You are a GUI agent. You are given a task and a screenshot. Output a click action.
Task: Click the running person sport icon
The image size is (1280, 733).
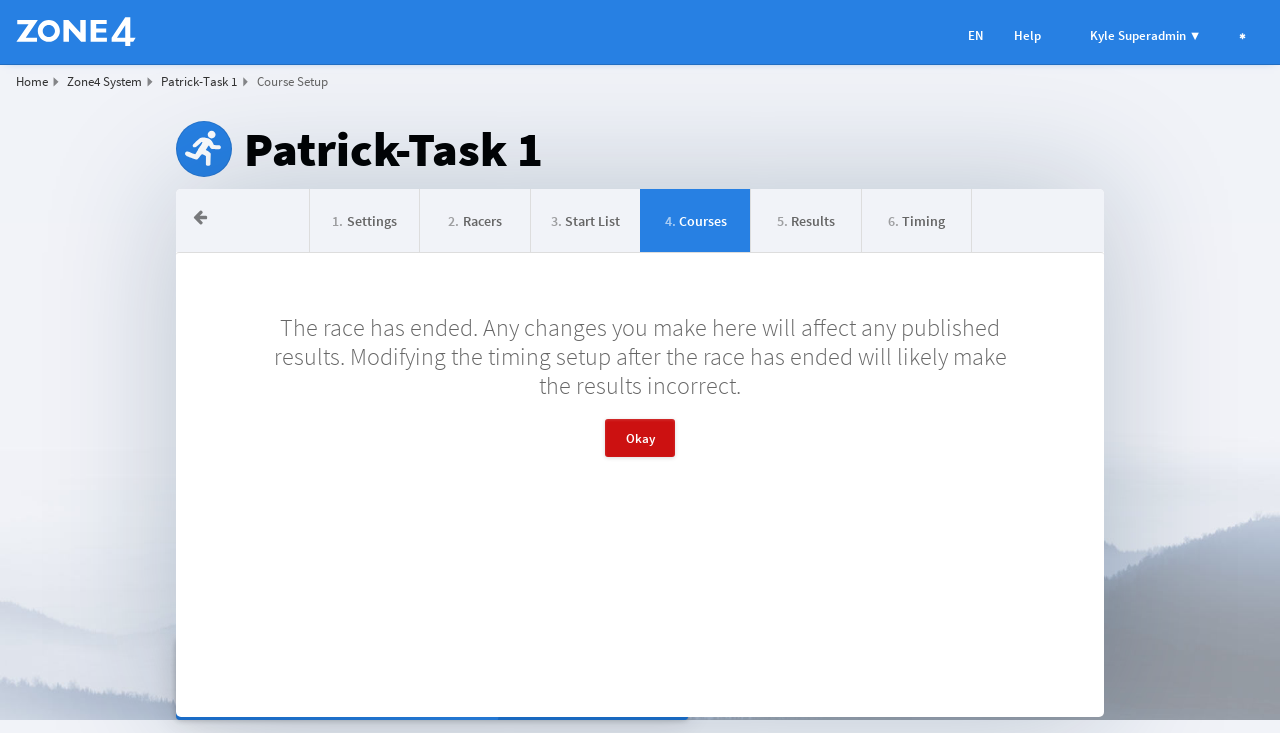(204, 149)
